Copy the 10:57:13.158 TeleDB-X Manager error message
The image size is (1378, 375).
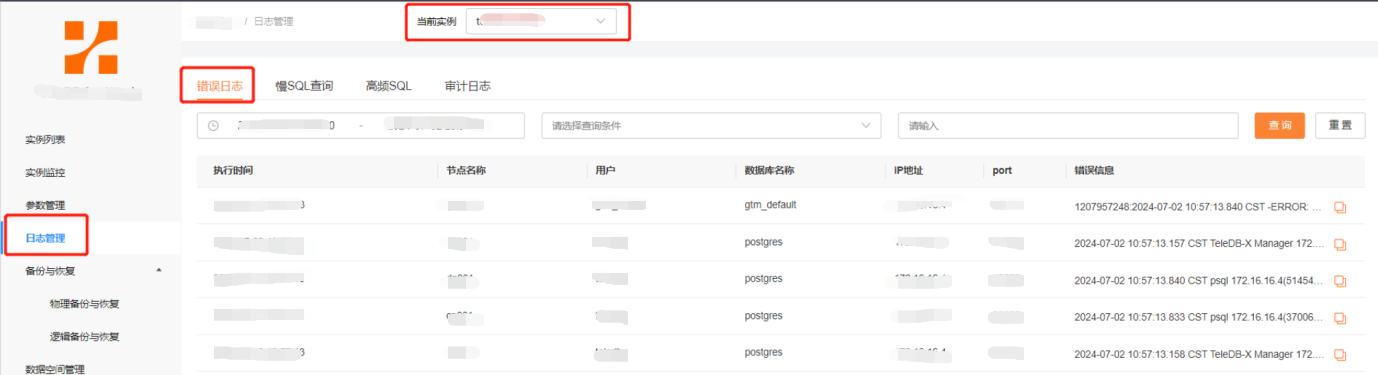pyautogui.click(x=1340, y=355)
